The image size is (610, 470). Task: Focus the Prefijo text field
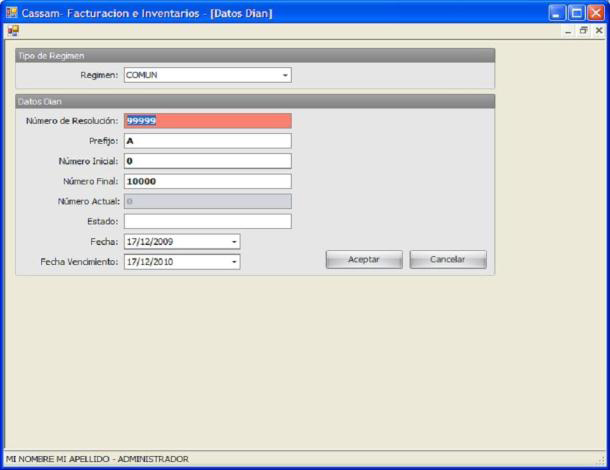207,141
